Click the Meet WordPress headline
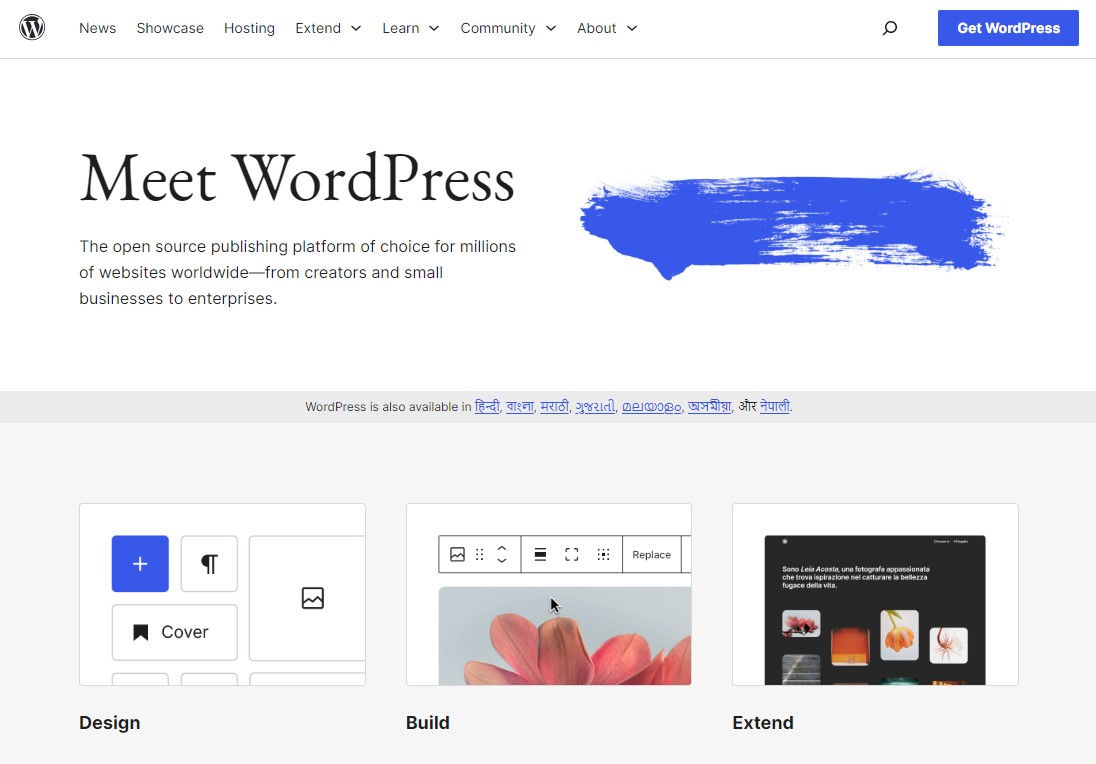Screen dimensions: 1096x764 pyautogui.click(x=297, y=179)
